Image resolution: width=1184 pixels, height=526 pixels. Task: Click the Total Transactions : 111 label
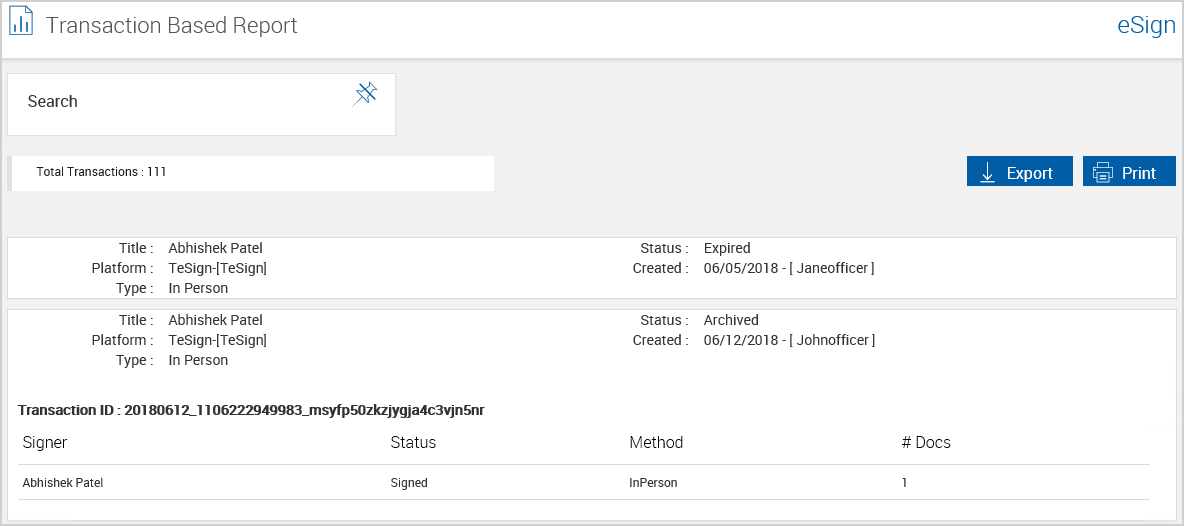pos(101,172)
